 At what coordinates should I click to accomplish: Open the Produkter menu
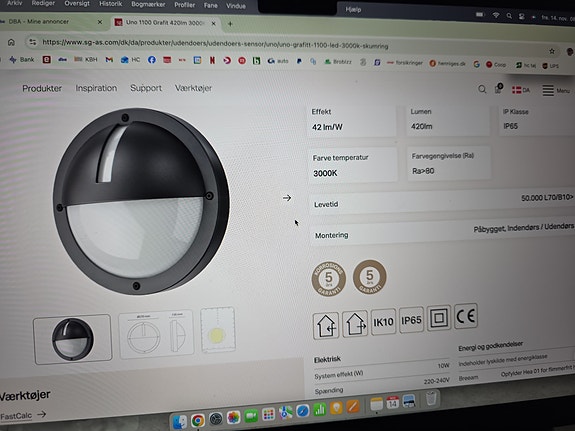point(42,88)
